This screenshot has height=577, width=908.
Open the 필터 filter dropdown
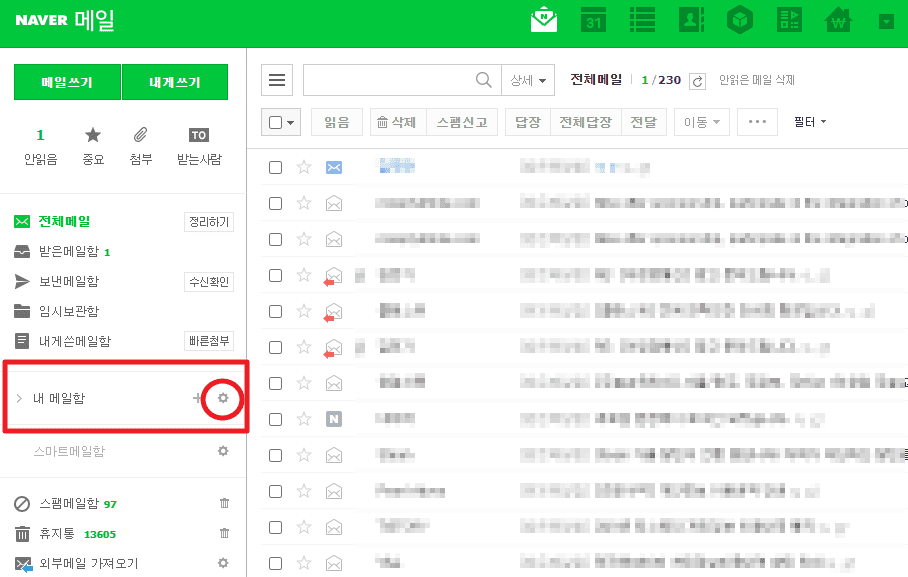coord(810,122)
